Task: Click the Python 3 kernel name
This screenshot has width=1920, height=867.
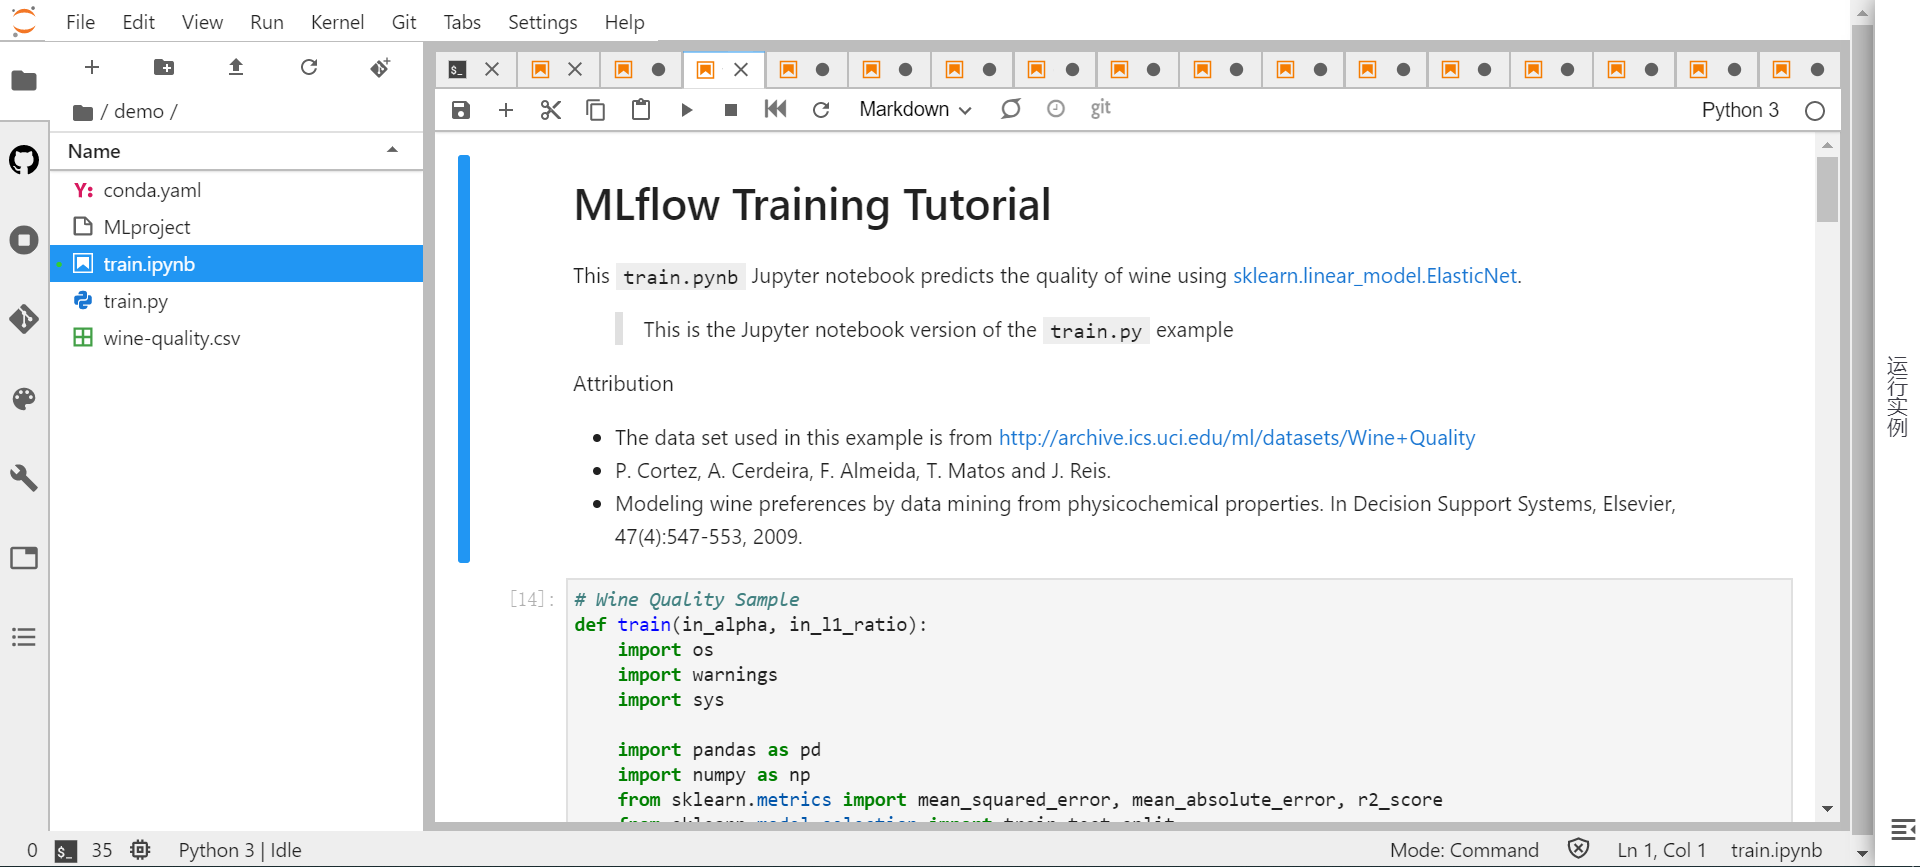Action: (x=1740, y=110)
